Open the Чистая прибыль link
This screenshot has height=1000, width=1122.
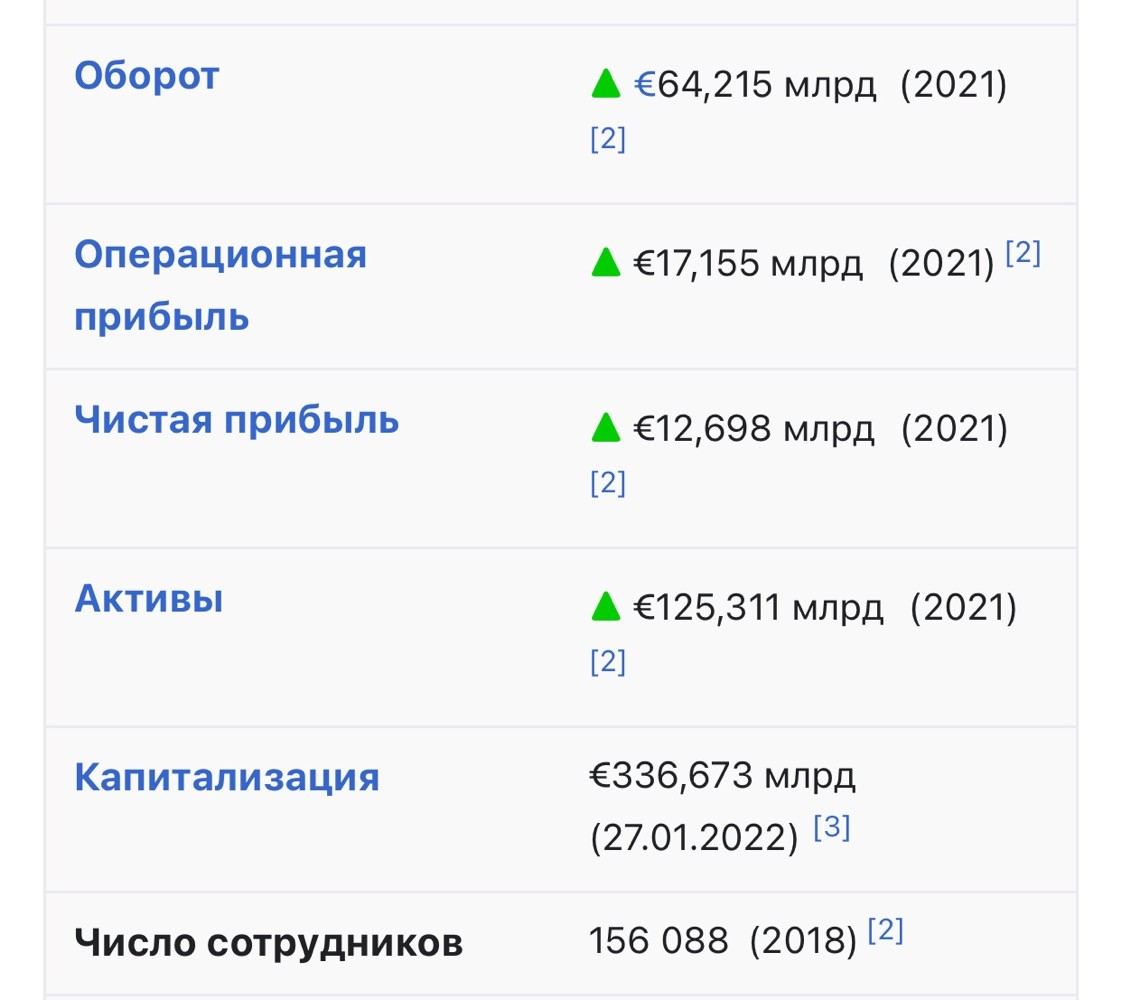237,419
